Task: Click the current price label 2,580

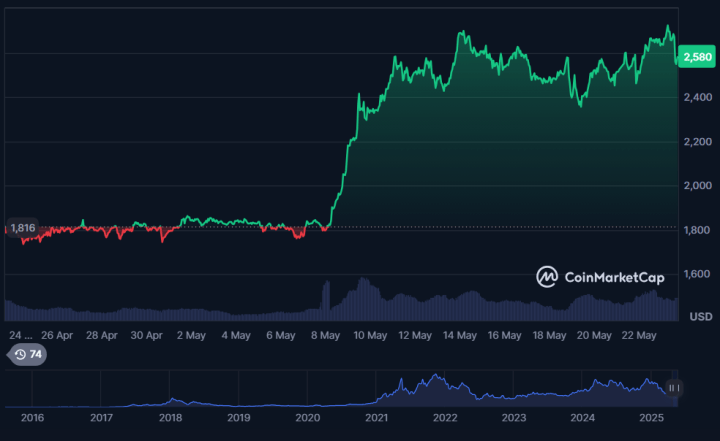Action: click(x=696, y=59)
